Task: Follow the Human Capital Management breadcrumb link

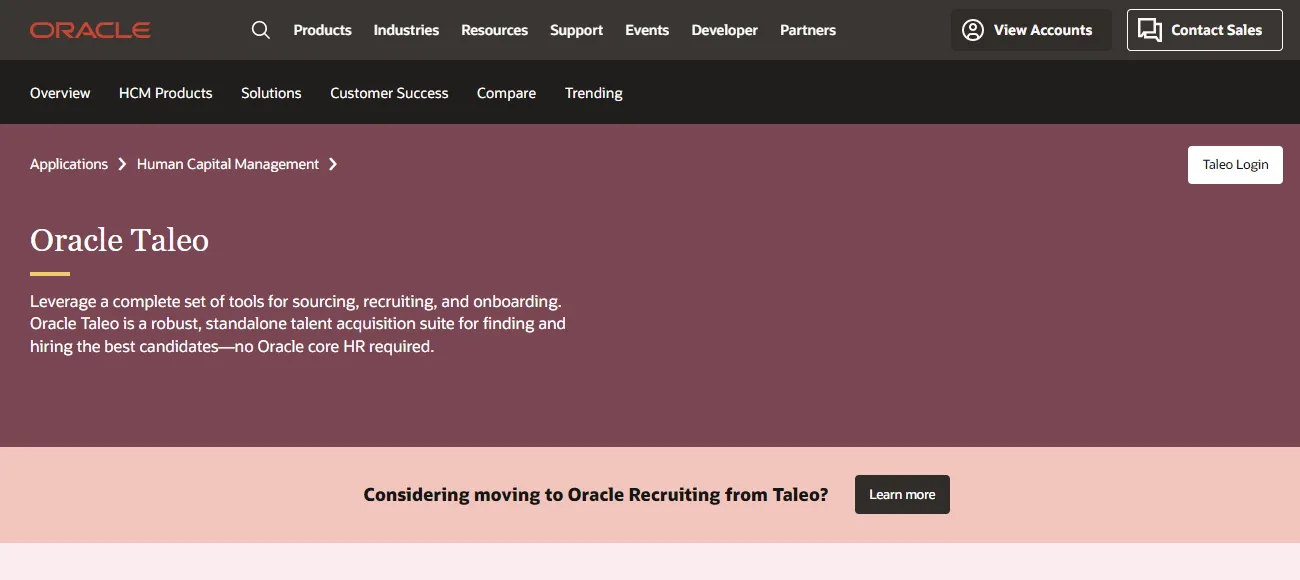Action: tap(228, 164)
